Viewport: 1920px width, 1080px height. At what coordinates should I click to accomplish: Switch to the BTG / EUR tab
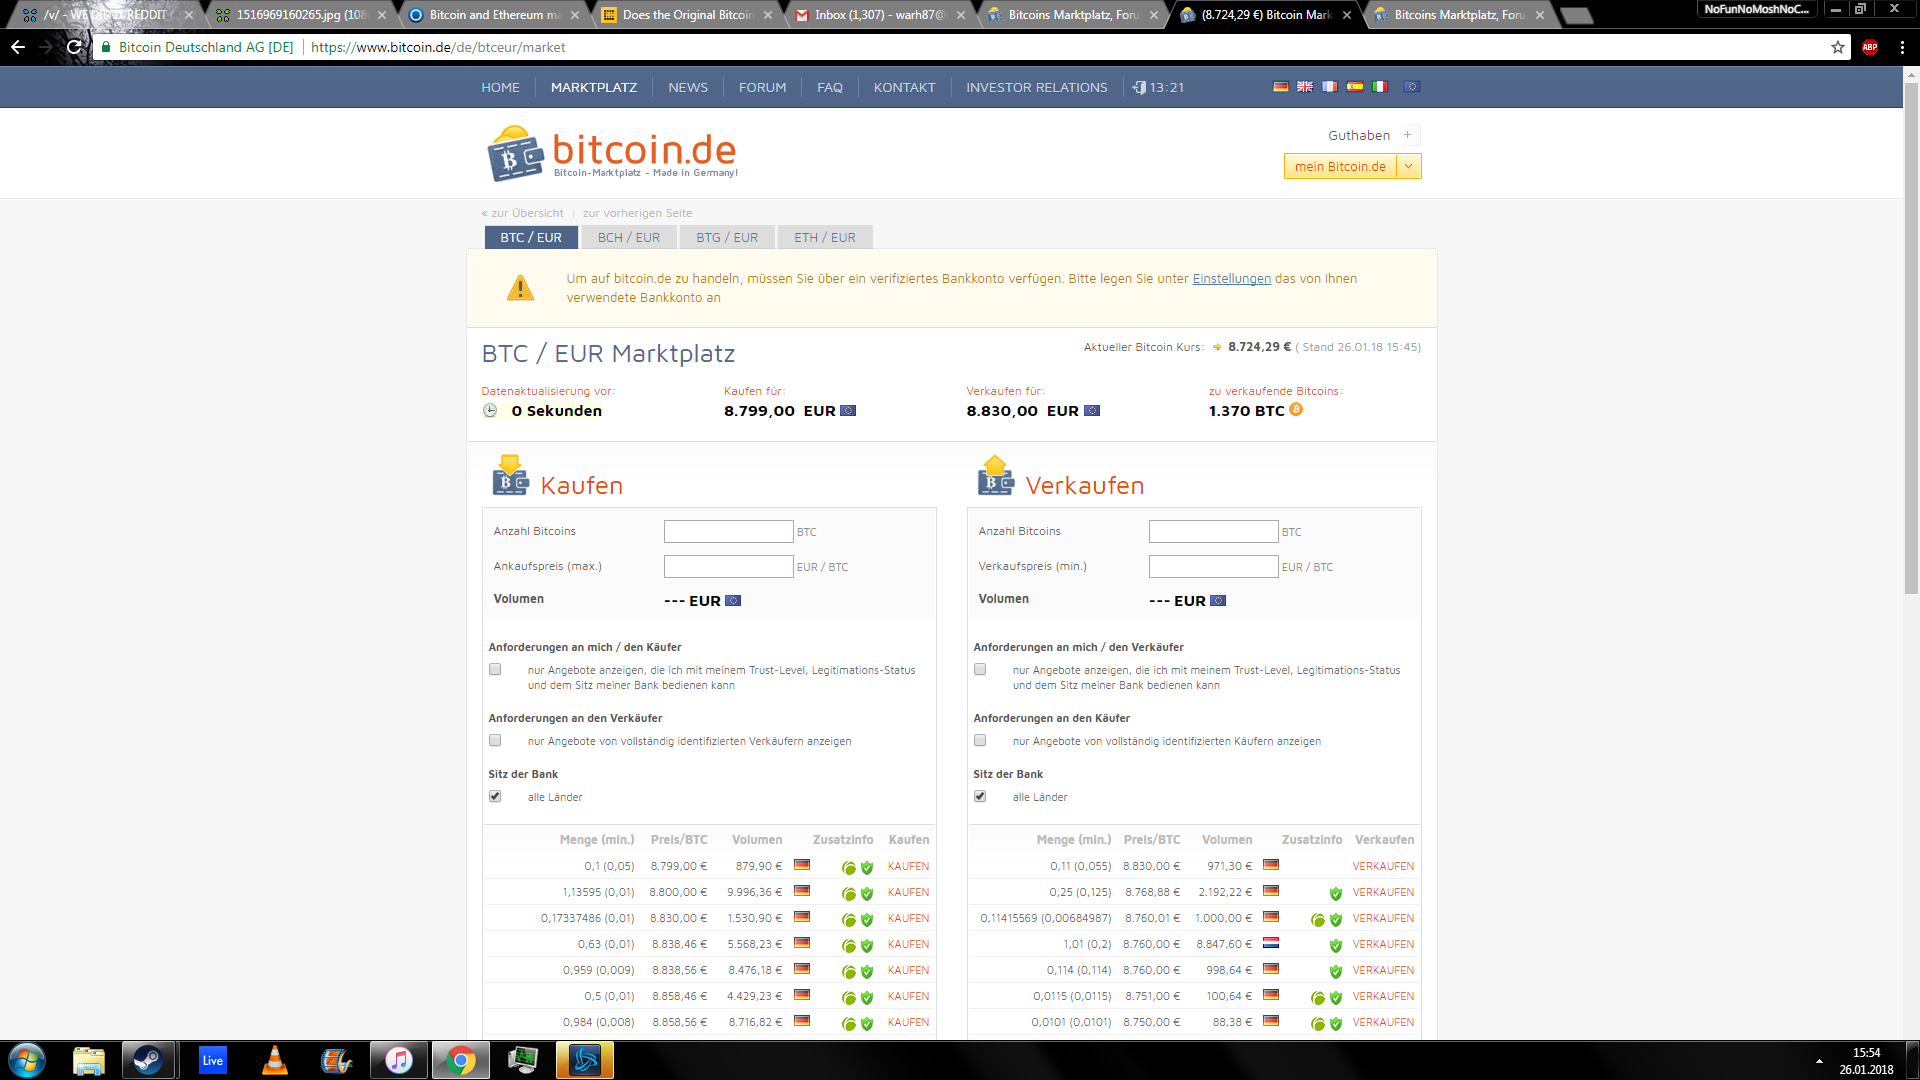click(x=727, y=237)
